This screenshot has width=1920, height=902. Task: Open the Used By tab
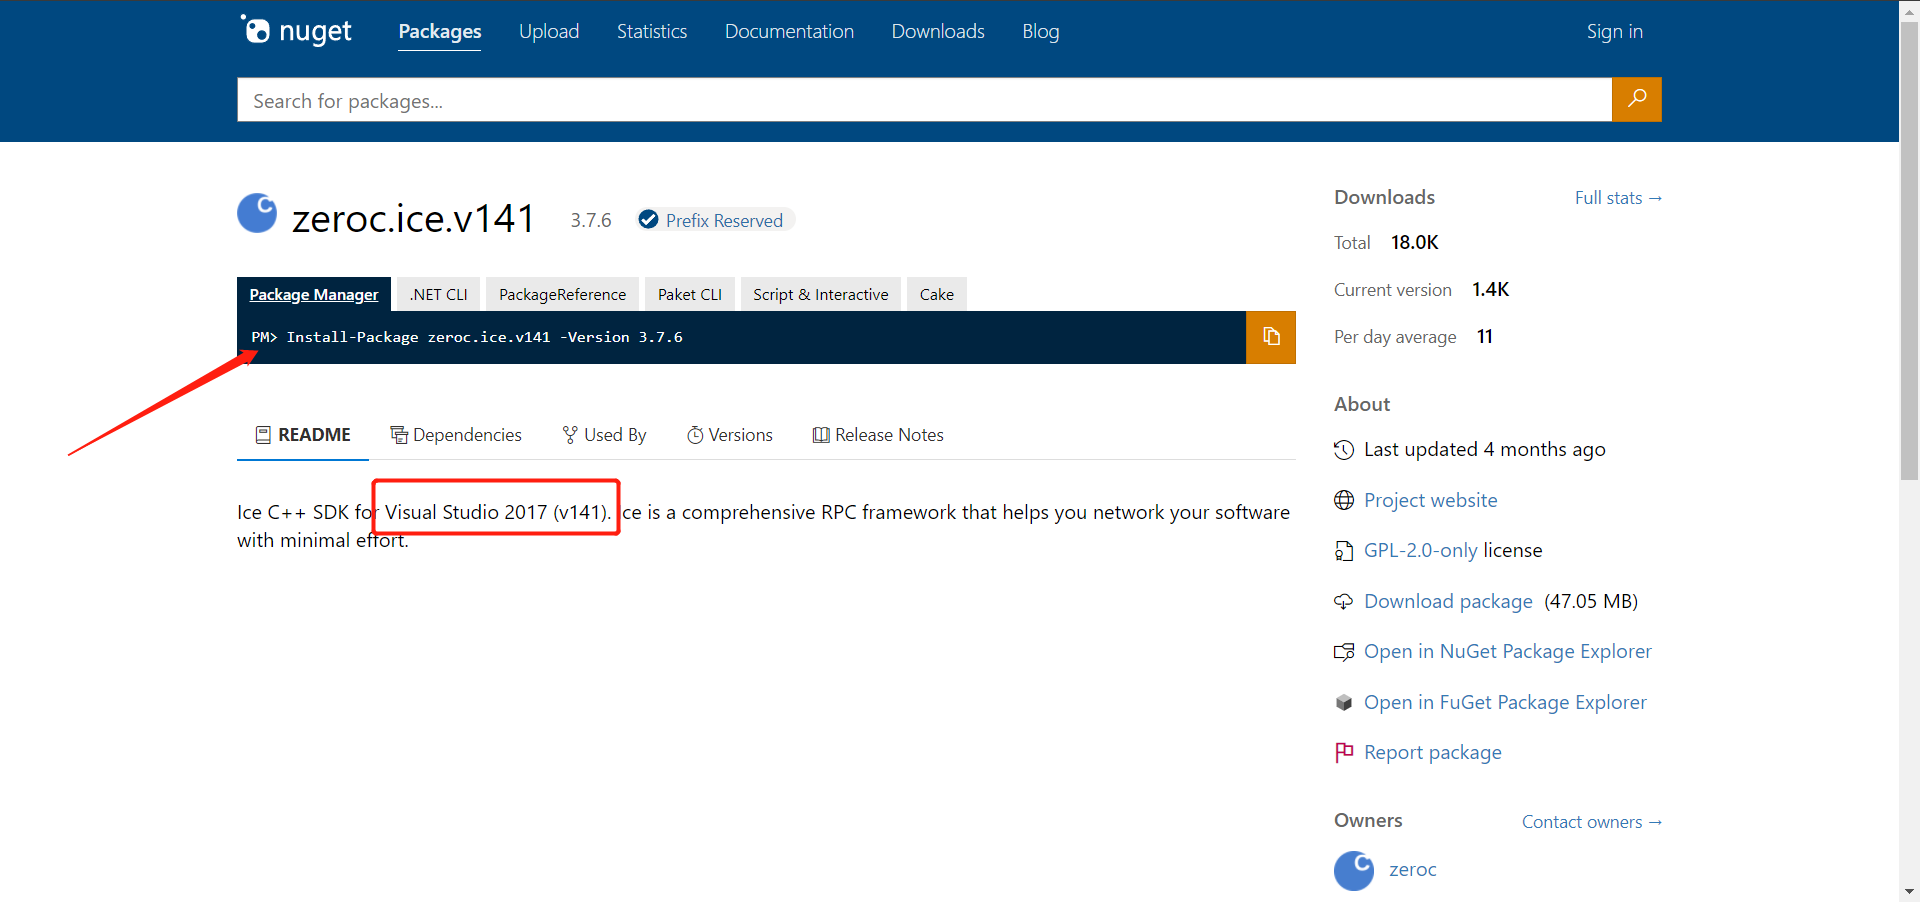pos(604,435)
